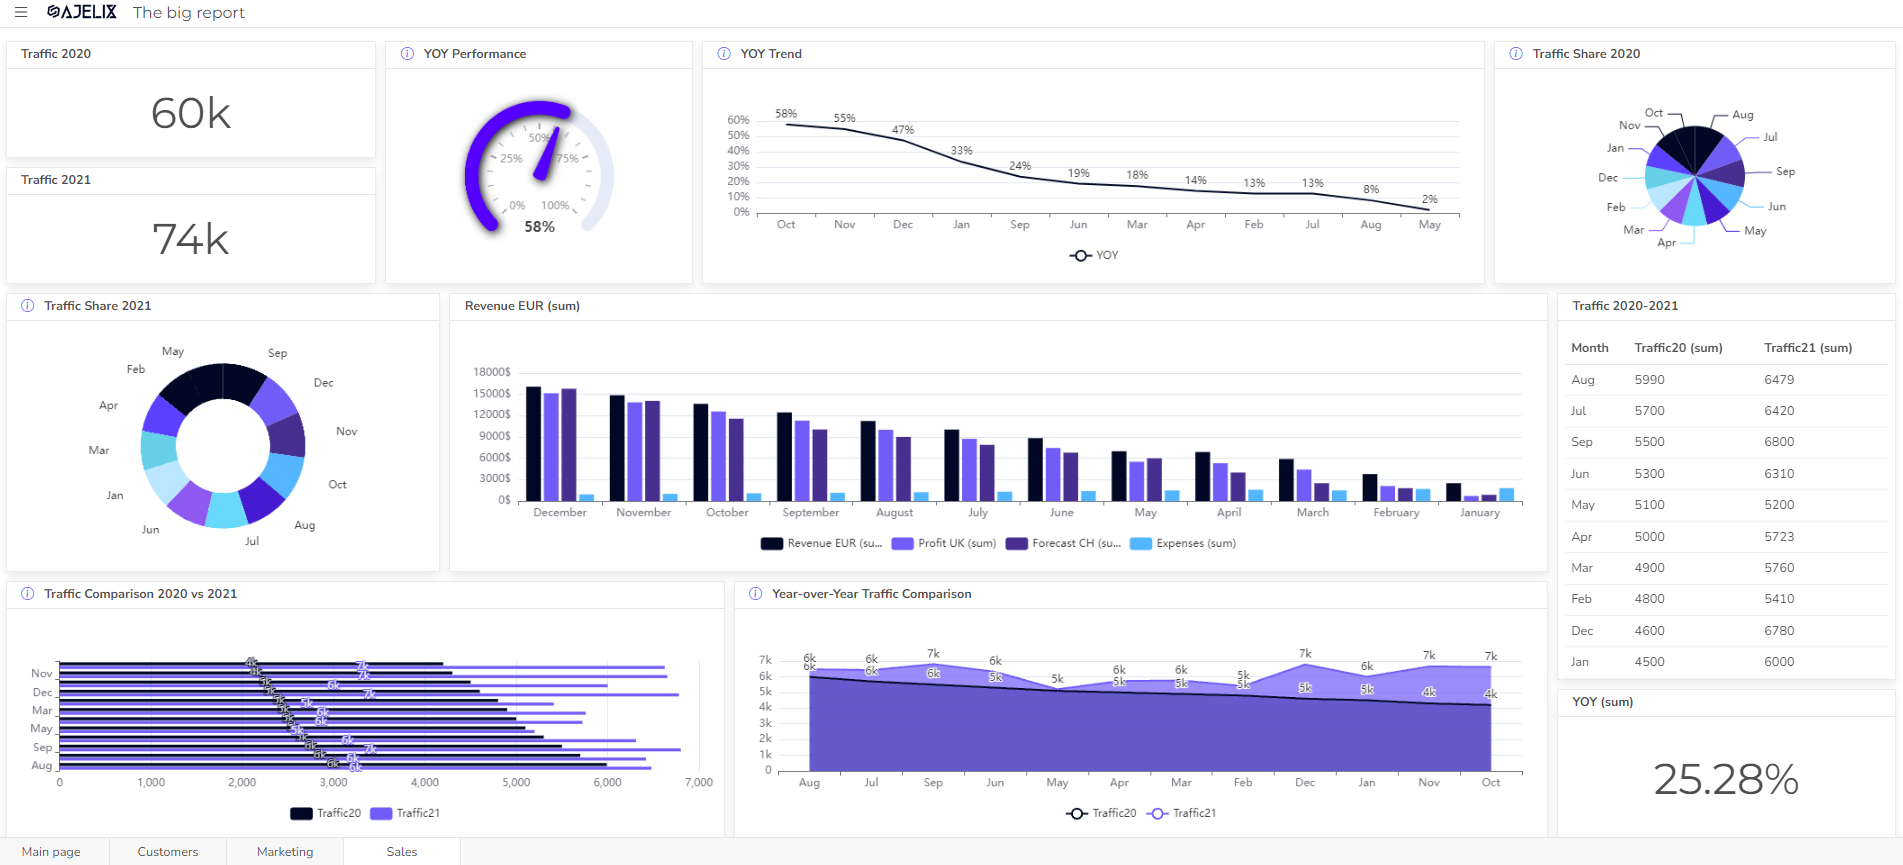Click info icon beside YOY Performance
Image resolution: width=1903 pixels, height=865 pixels.
coord(407,54)
